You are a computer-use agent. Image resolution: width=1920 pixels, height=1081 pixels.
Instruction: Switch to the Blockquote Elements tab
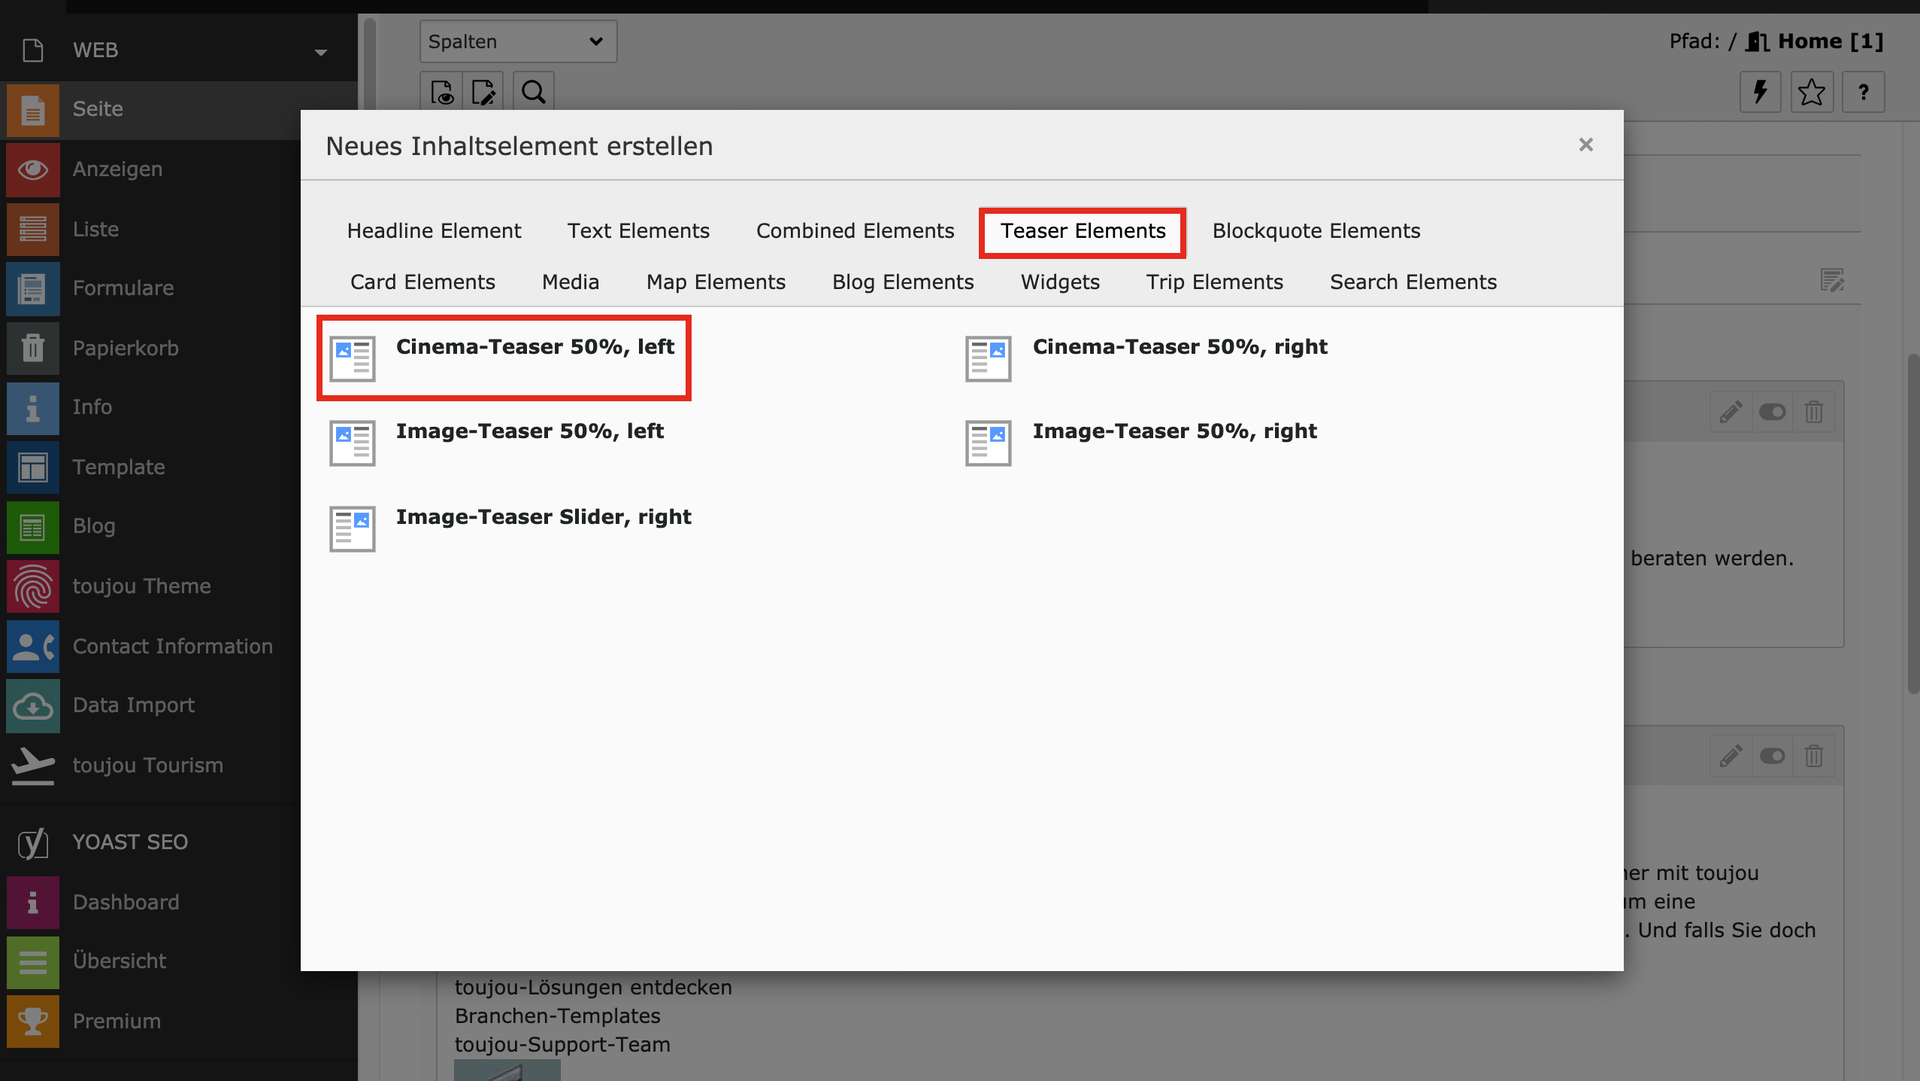tap(1315, 231)
